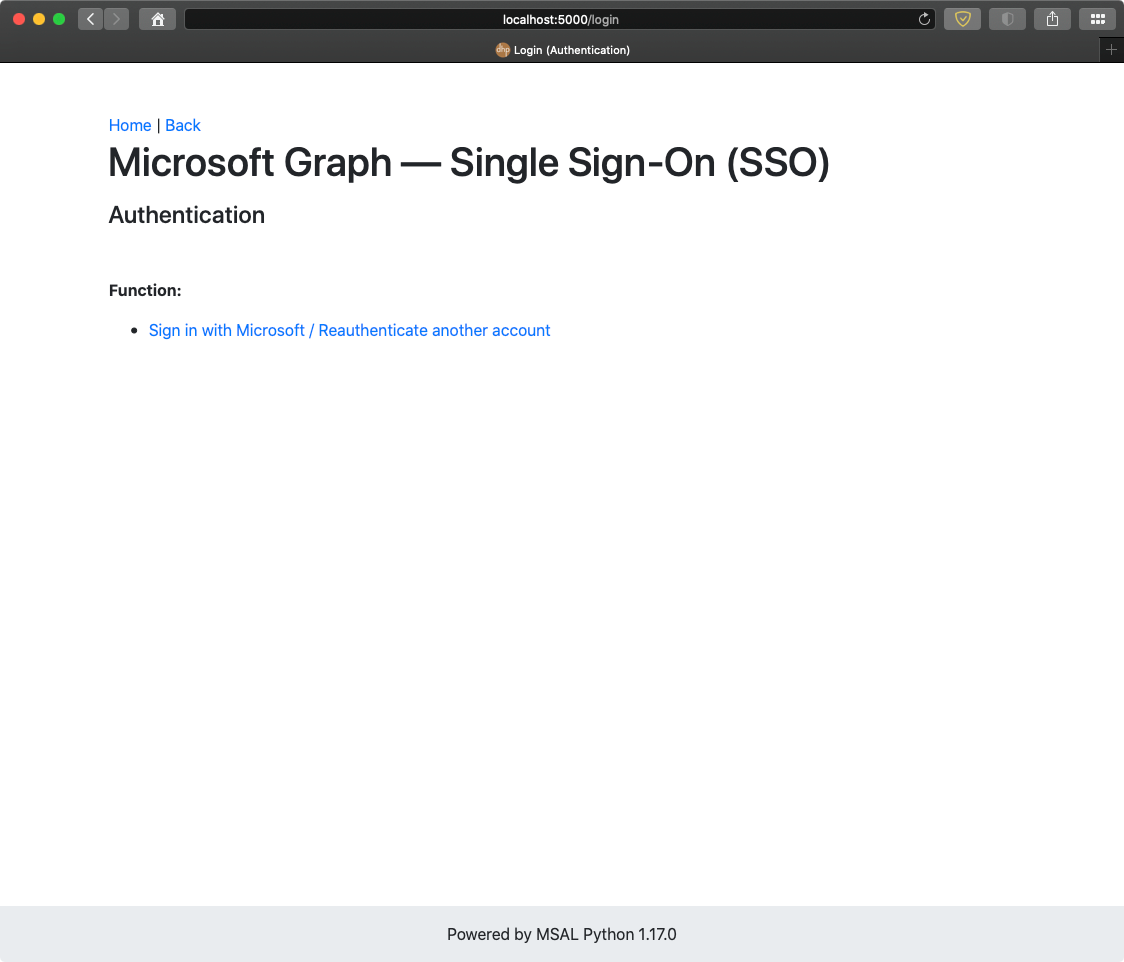
Task: Show the tab overview grid icon
Action: tap(1097, 19)
